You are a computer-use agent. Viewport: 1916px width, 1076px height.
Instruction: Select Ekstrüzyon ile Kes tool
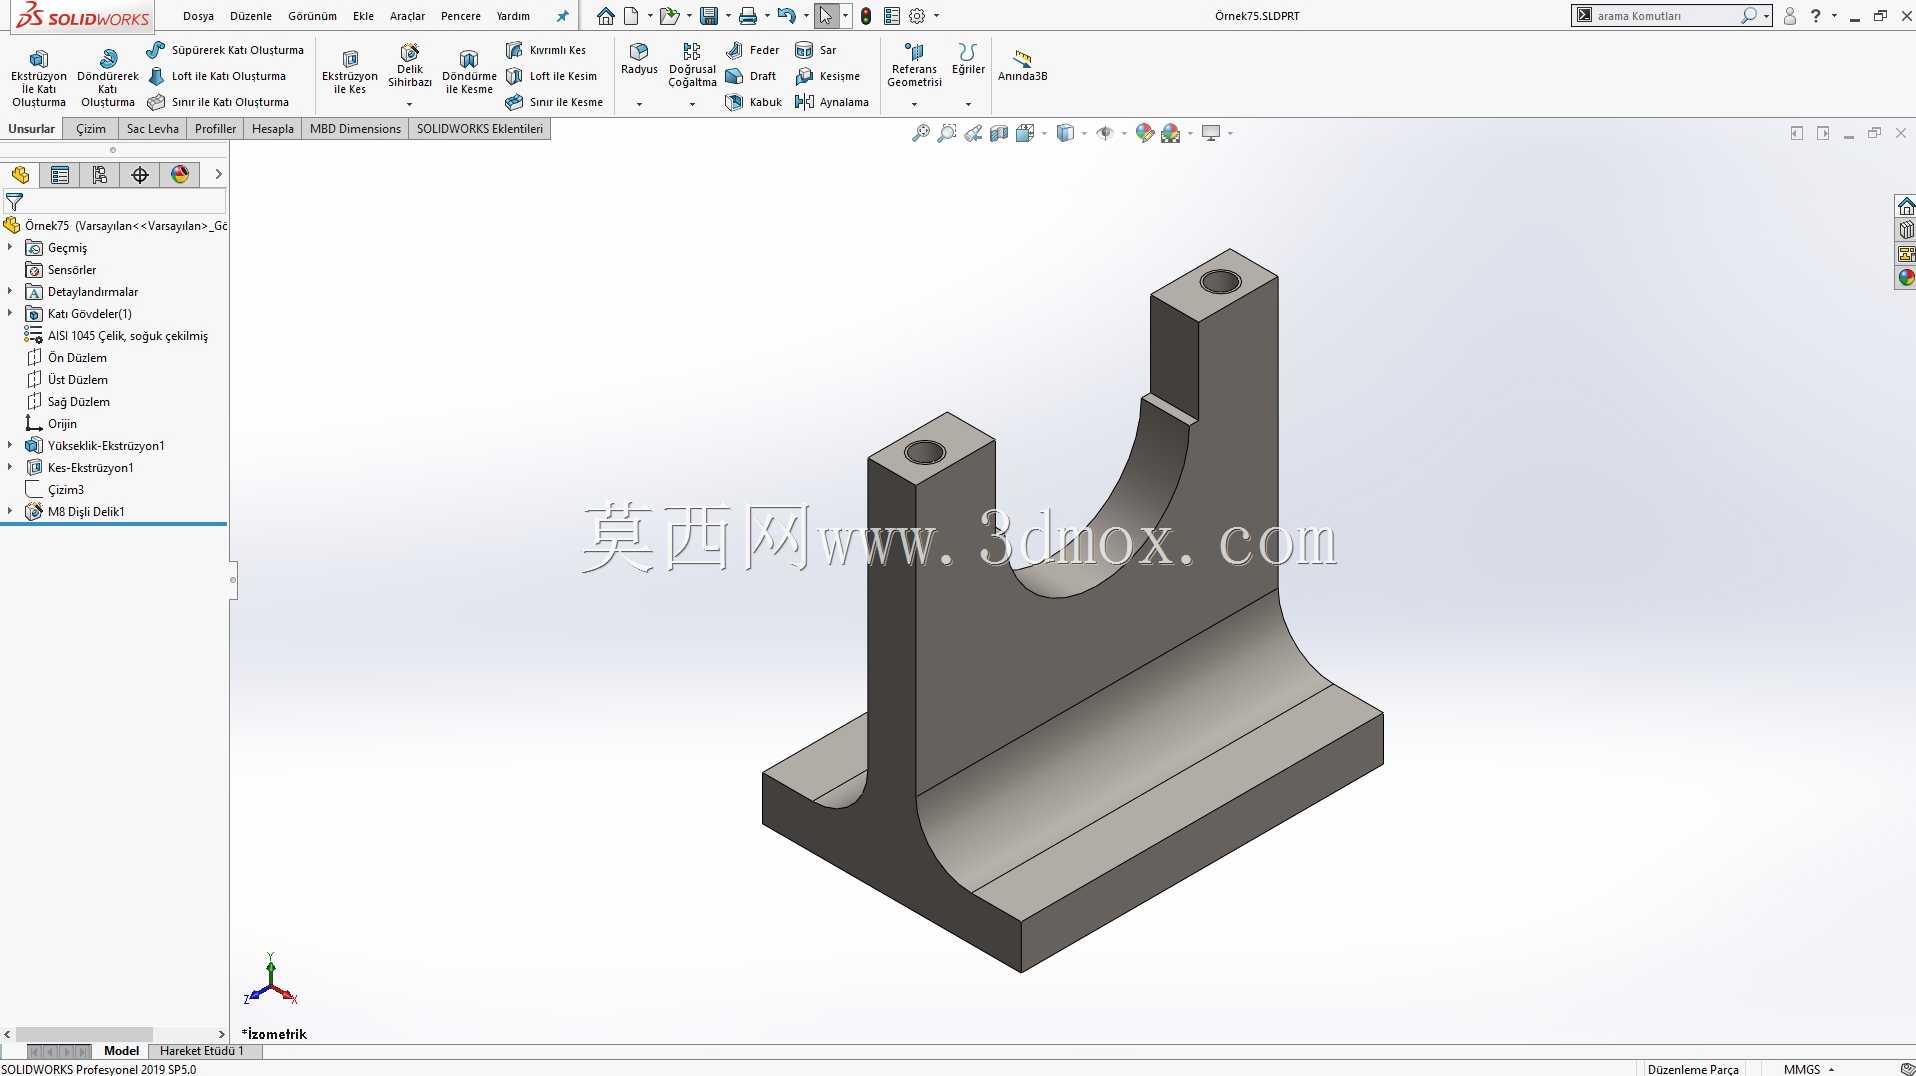tap(350, 72)
